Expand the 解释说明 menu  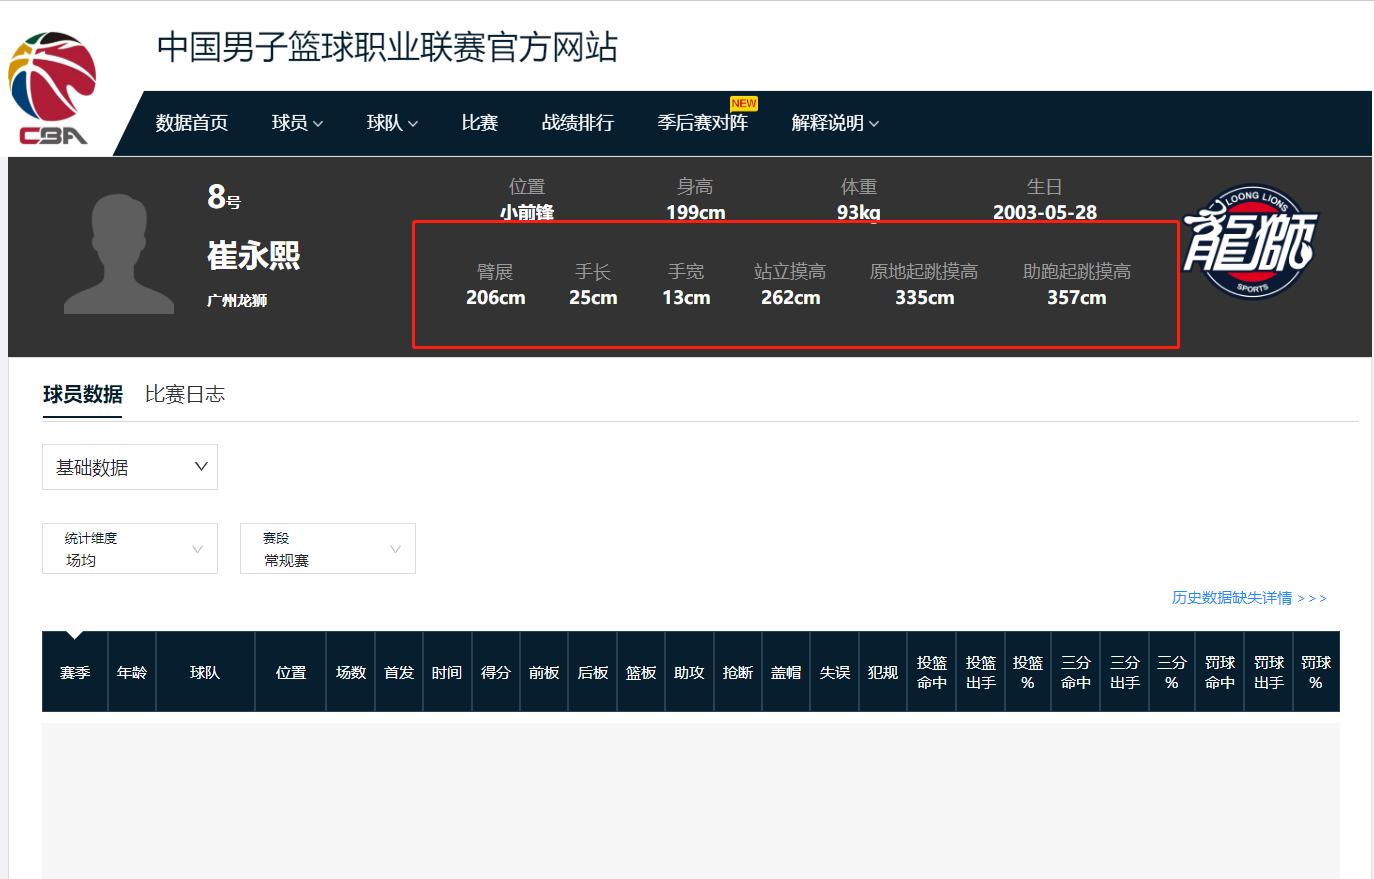click(835, 123)
